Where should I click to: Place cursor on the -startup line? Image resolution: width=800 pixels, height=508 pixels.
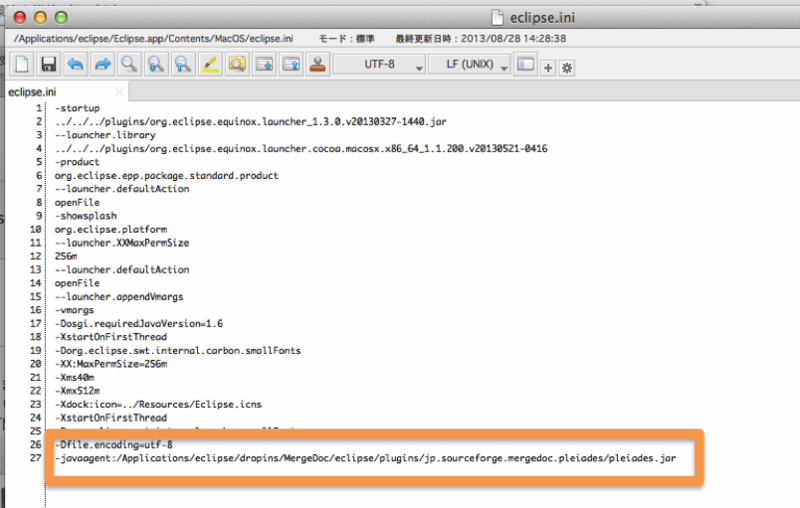point(77,108)
